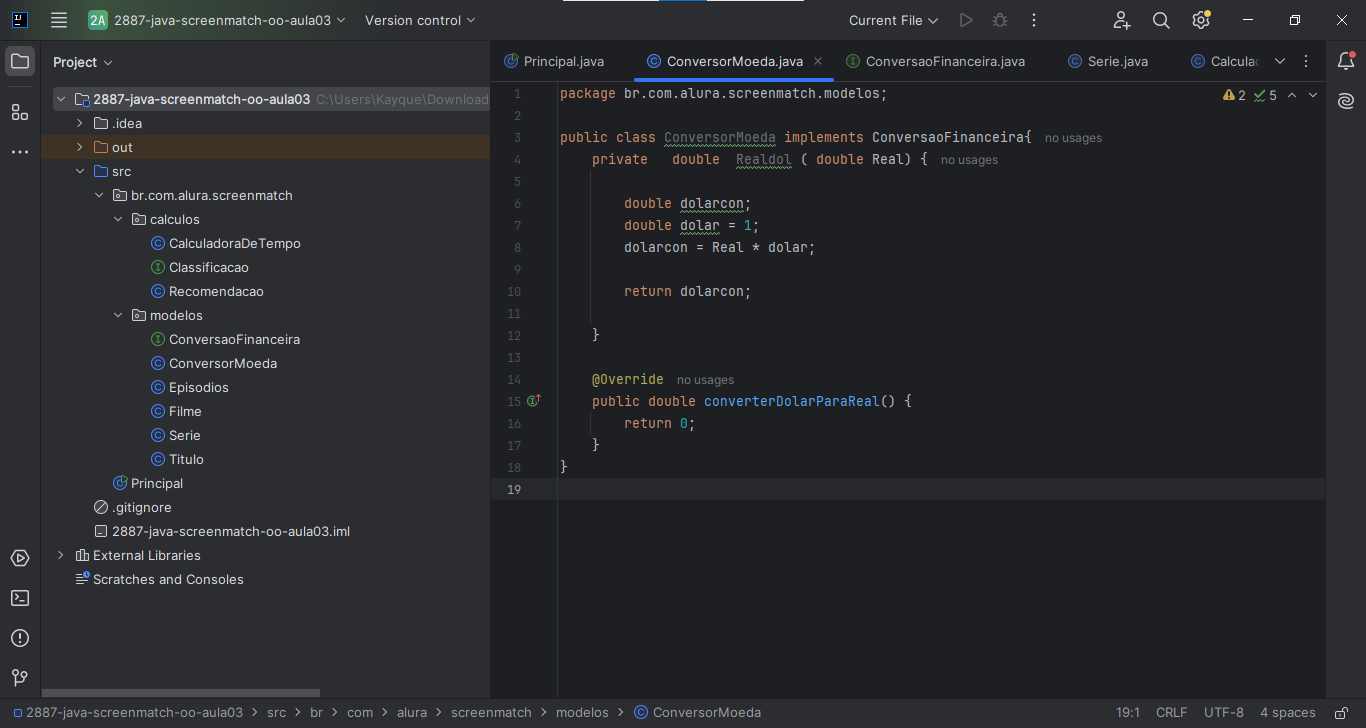
Task: Show hidden editor tabs dropdown
Action: coord(1280,61)
